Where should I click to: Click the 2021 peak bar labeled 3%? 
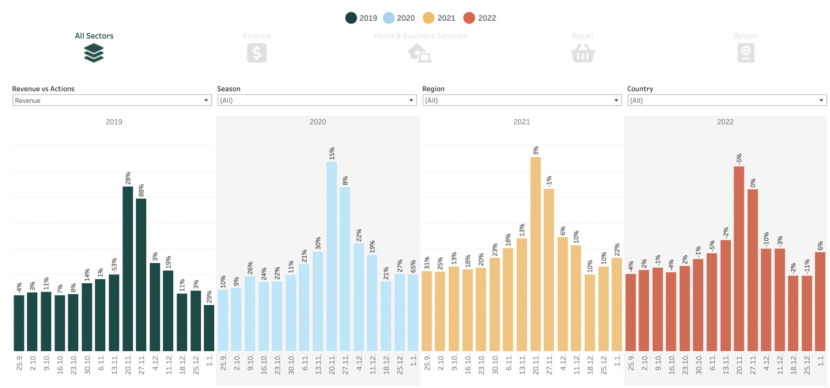tap(536, 254)
